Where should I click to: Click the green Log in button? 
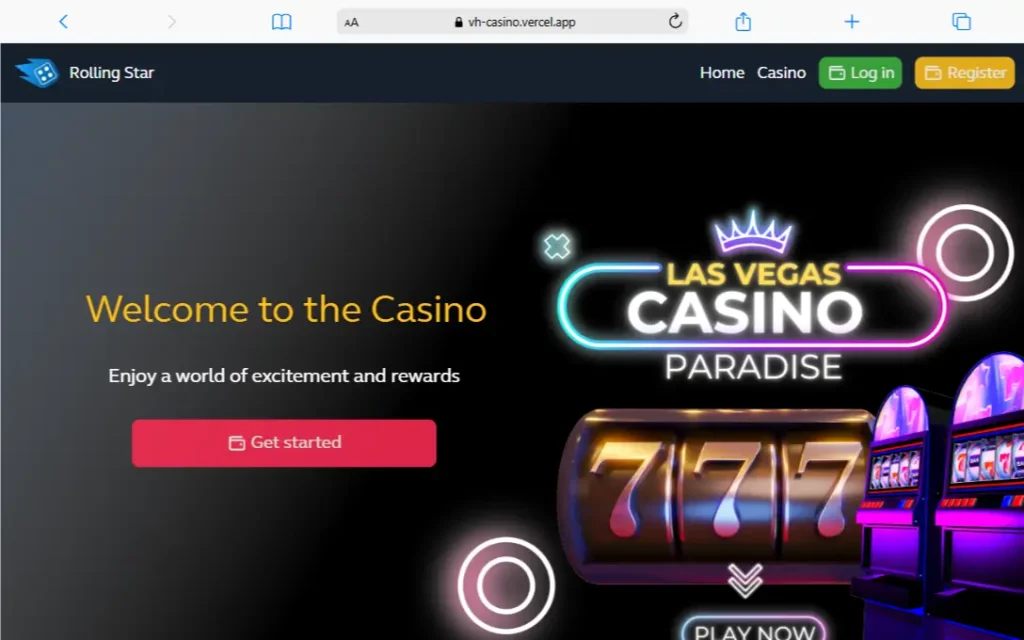(x=860, y=72)
